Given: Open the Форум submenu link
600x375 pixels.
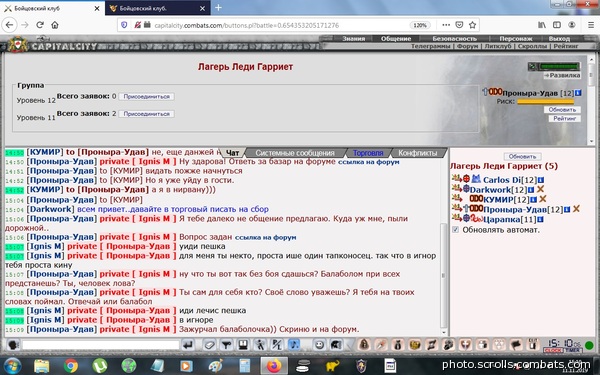Looking at the screenshot, I should [467, 46].
